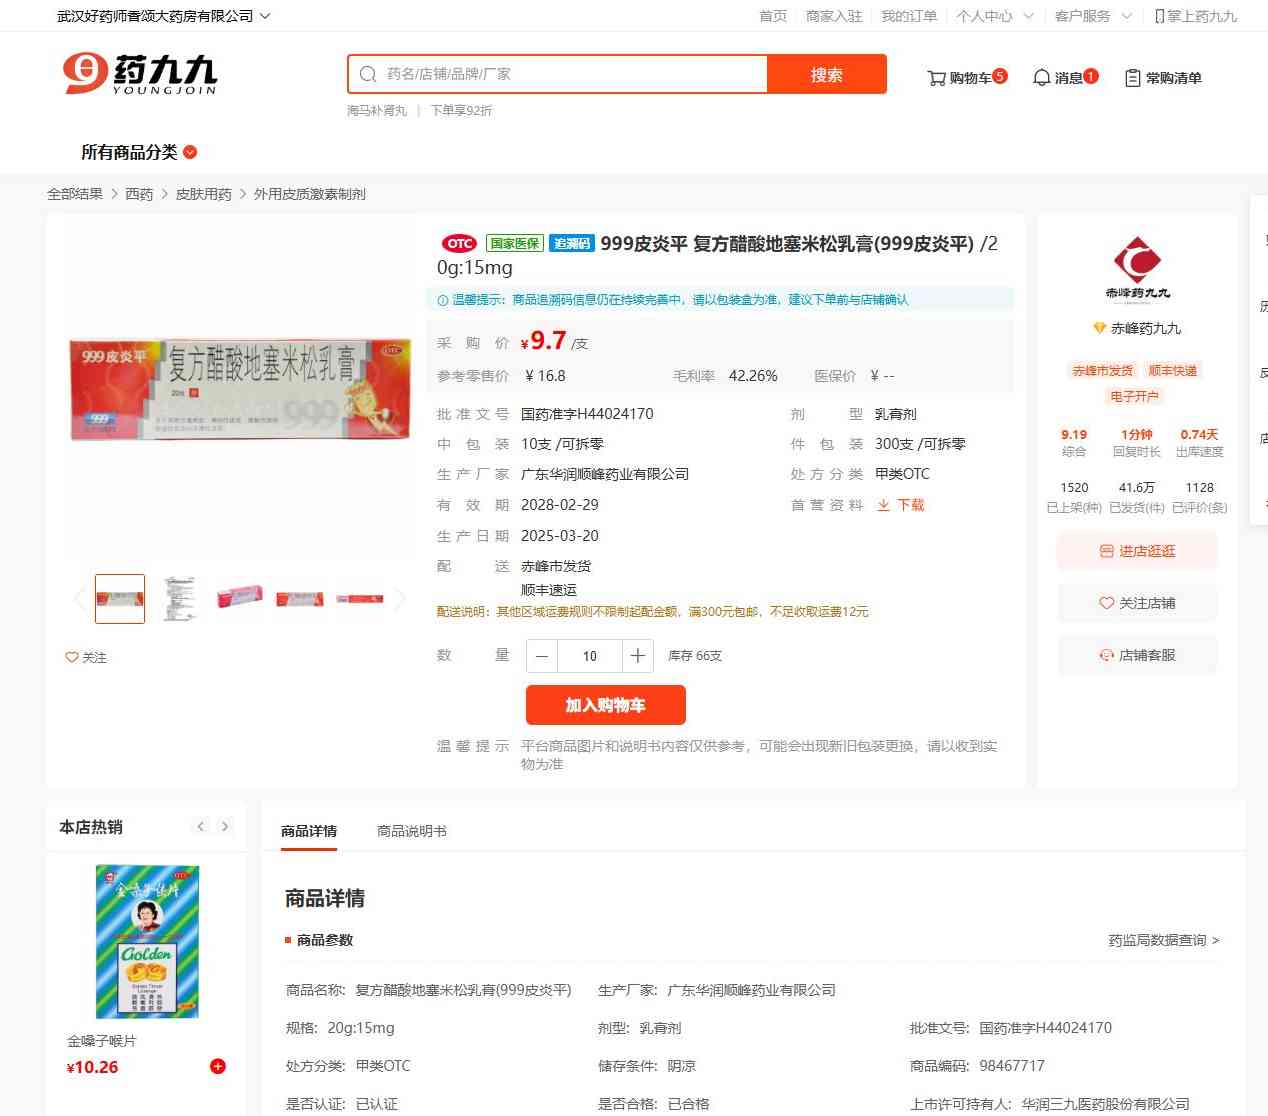Expand 所有商品分类 category dropdown
This screenshot has height=1116, width=1268.
point(139,152)
